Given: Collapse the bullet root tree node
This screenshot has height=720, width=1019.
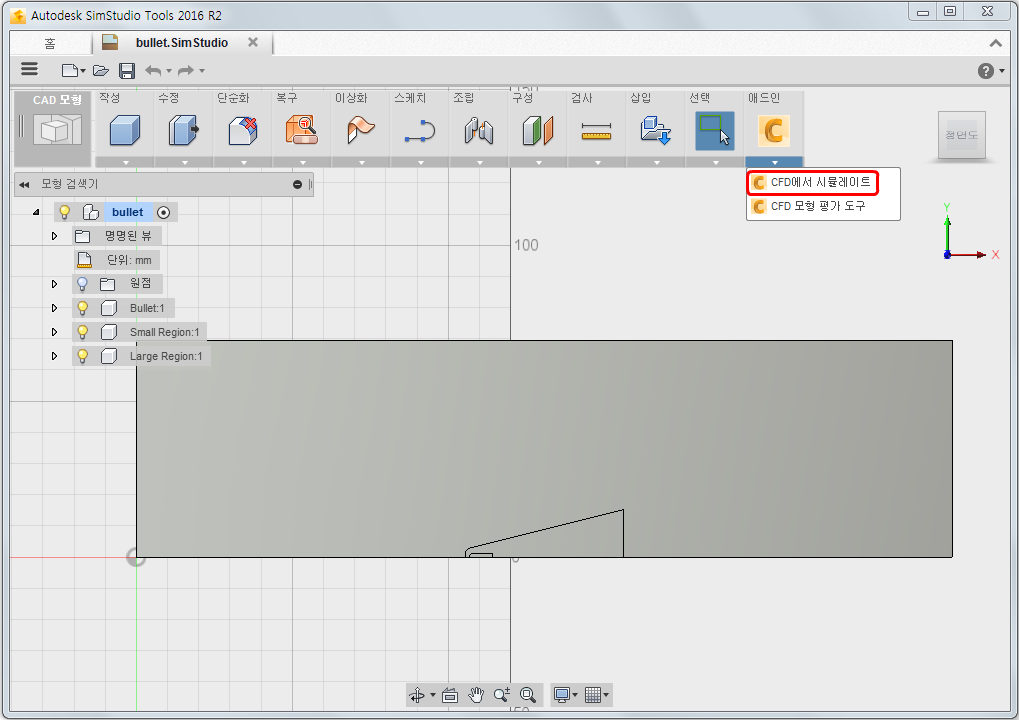Looking at the screenshot, I should (36, 212).
